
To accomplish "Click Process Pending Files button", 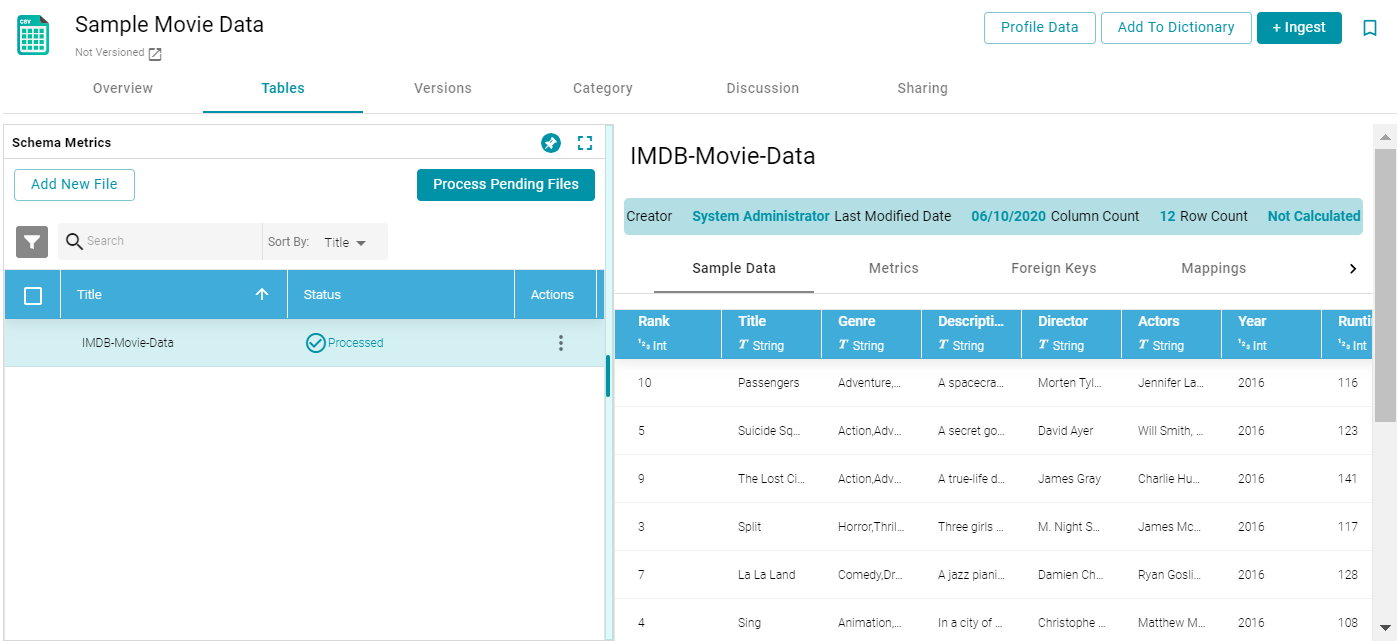I will pos(506,185).
